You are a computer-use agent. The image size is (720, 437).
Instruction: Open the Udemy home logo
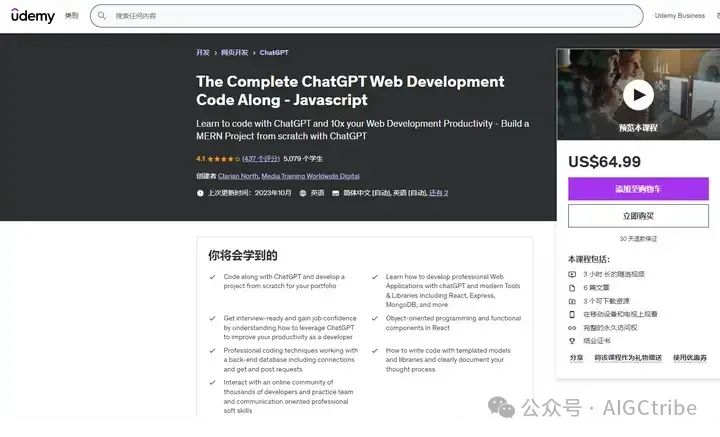(33, 16)
